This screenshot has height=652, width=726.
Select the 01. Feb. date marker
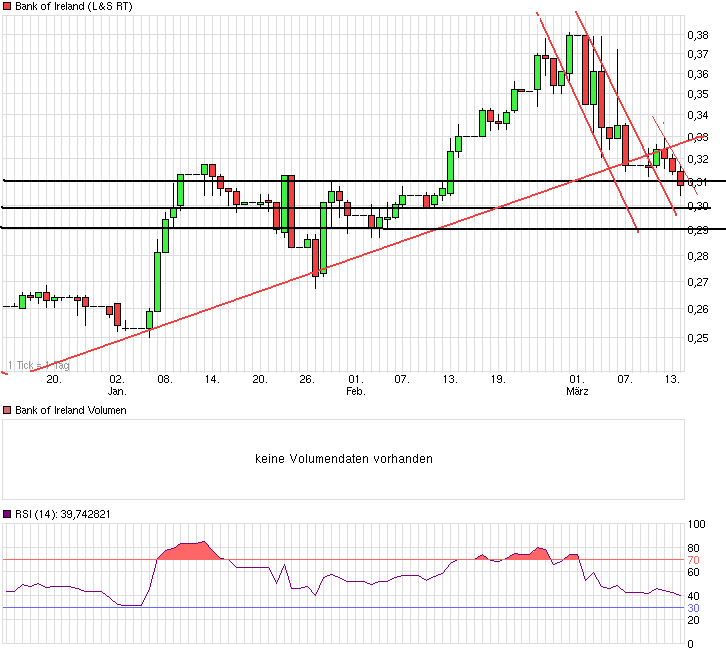[355, 385]
